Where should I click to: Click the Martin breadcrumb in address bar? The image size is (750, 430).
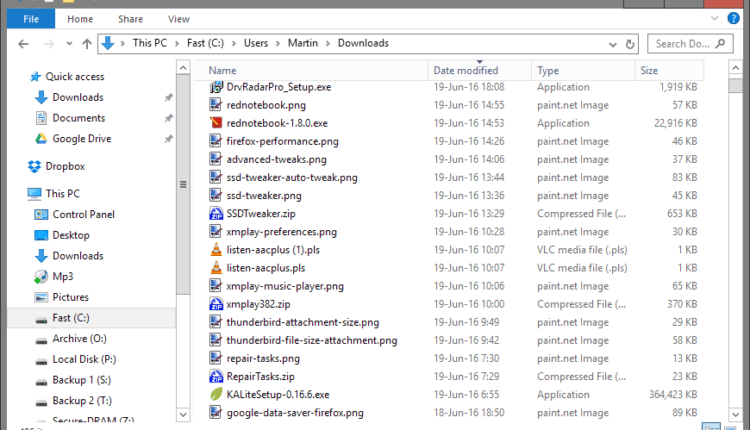[x=303, y=43]
